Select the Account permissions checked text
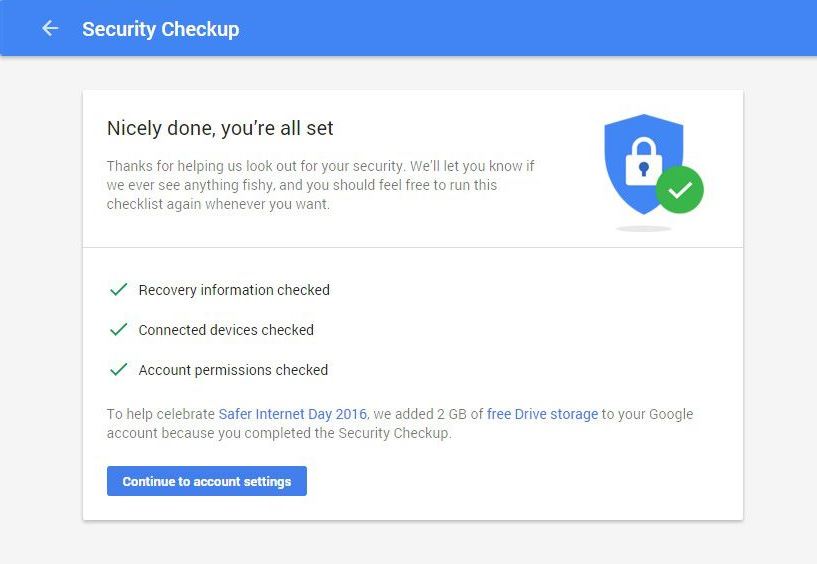The image size is (817, 564). coord(233,370)
